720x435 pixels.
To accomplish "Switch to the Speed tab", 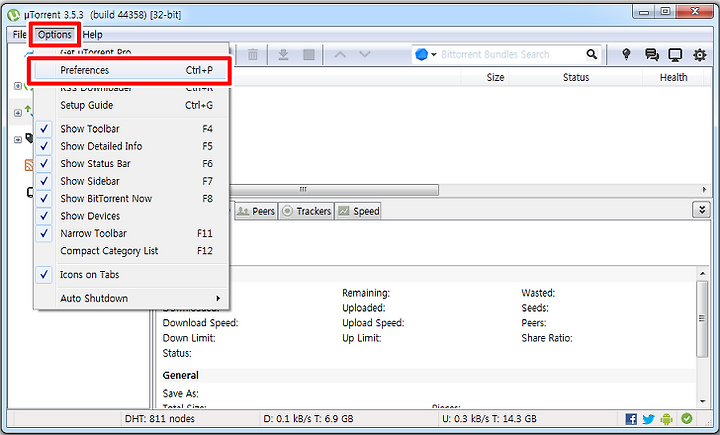I will tap(359, 211).
